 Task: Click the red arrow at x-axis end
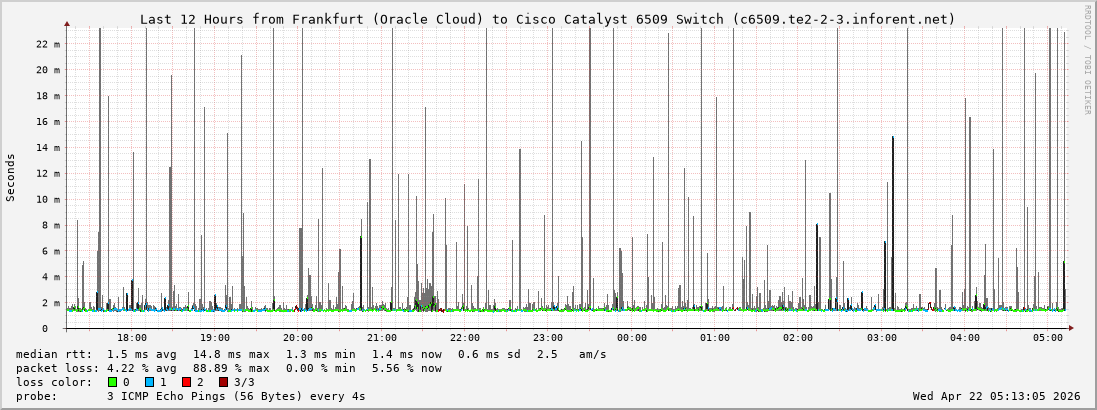tap(1071, 327)
